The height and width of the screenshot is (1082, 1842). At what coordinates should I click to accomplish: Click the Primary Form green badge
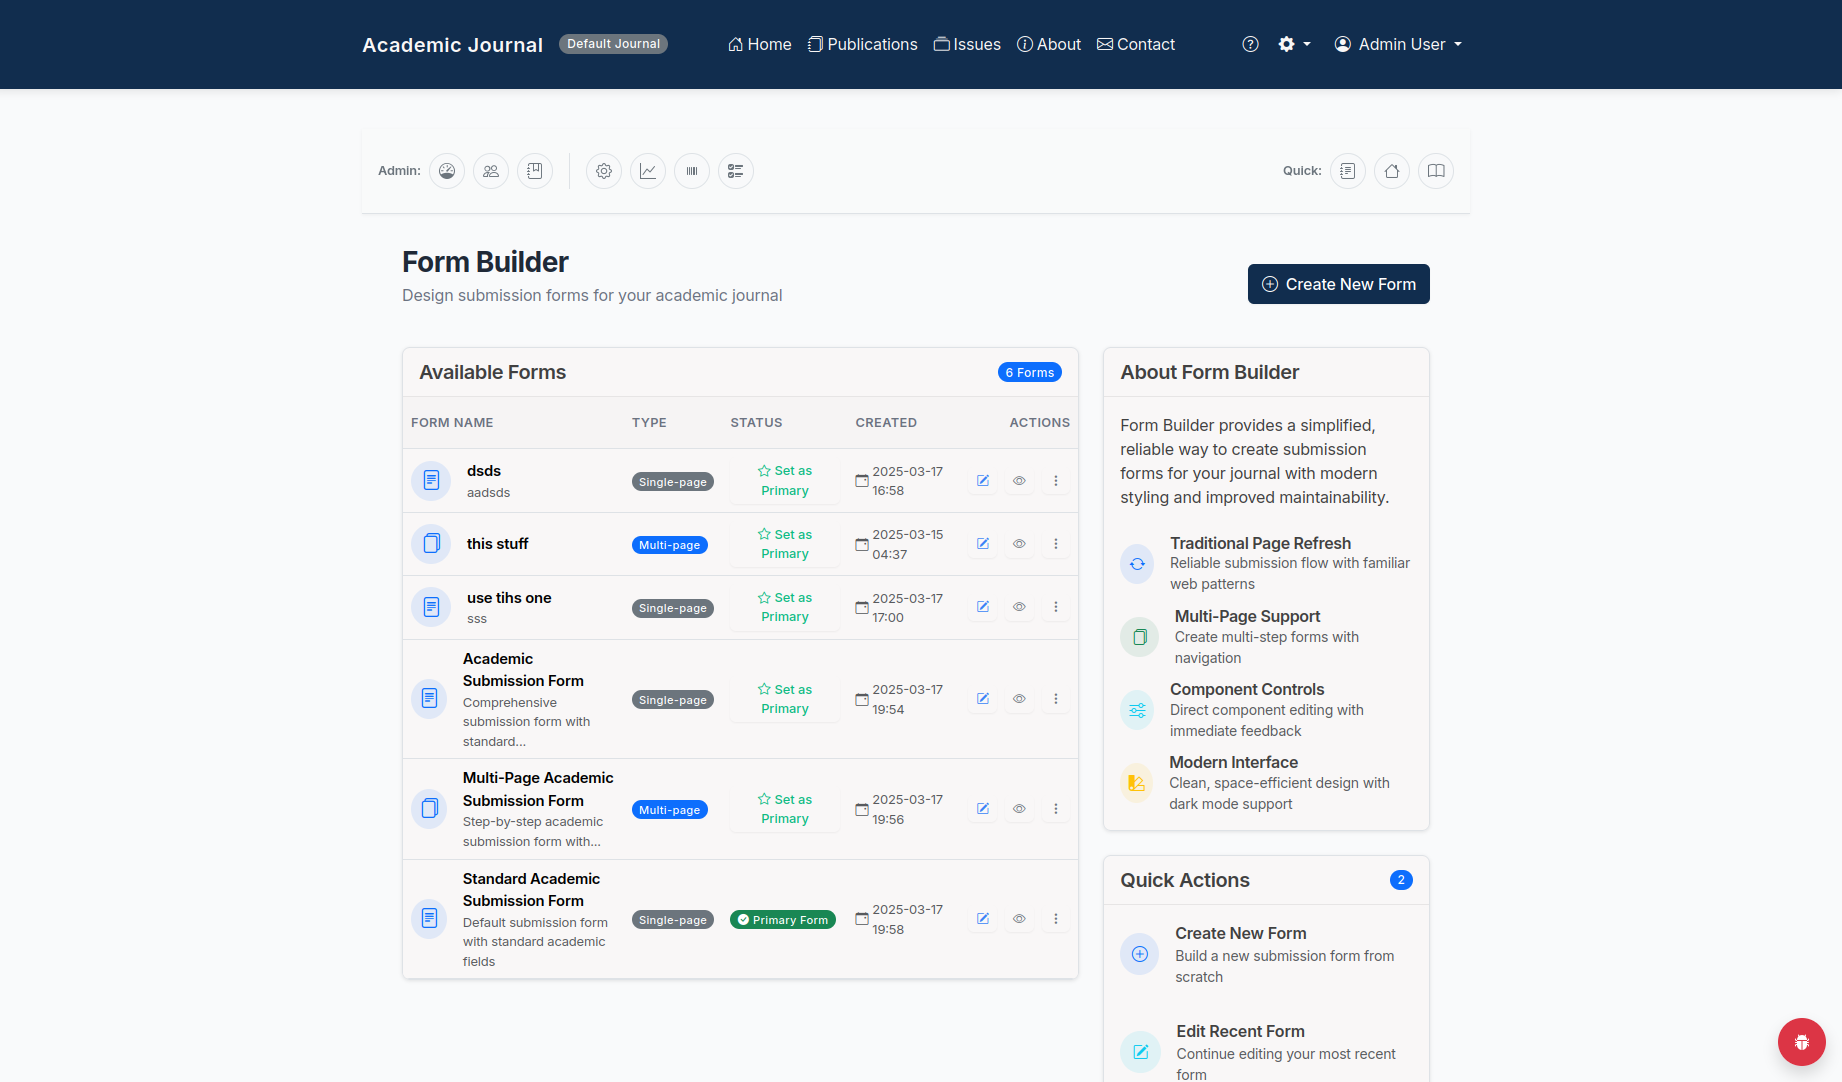[x=783, y=920]
